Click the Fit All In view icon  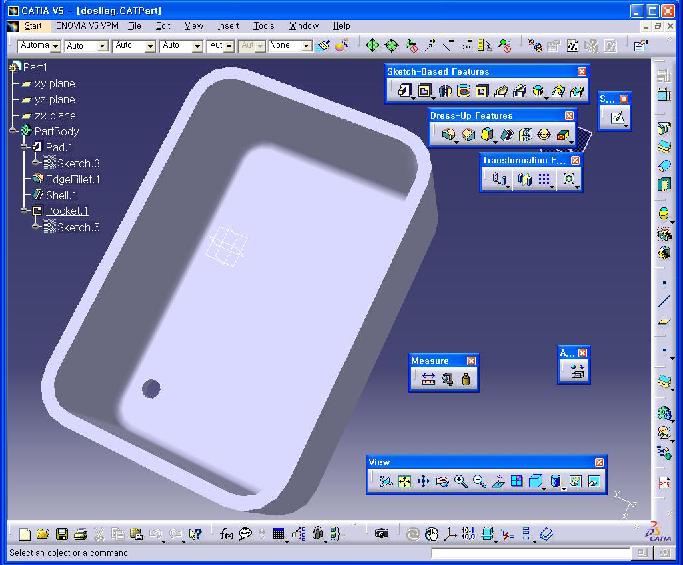pos(404,481)
